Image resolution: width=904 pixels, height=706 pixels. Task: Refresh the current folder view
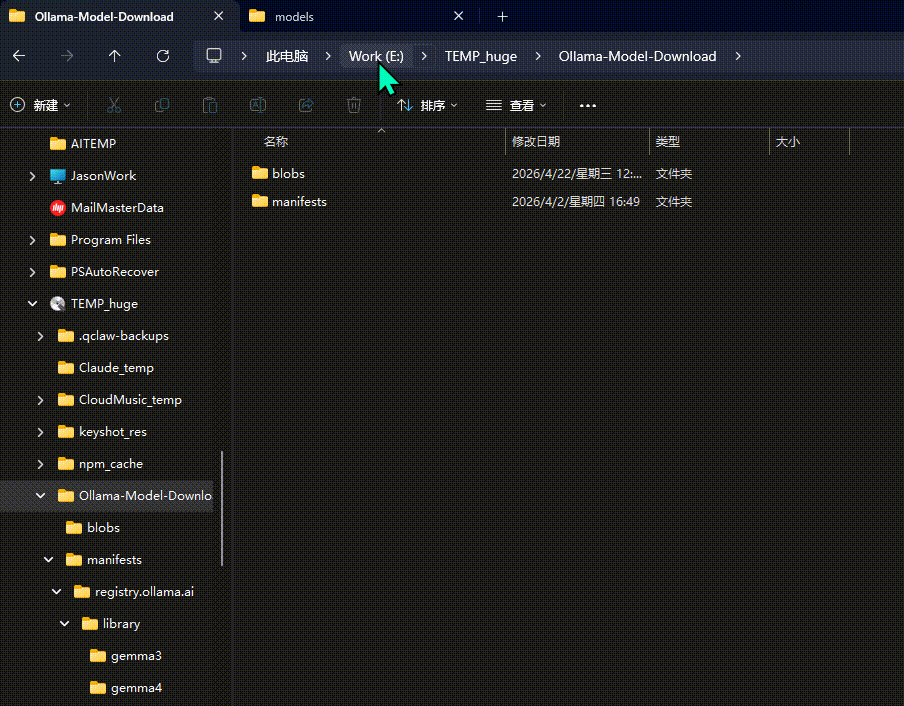click(163, 56)
